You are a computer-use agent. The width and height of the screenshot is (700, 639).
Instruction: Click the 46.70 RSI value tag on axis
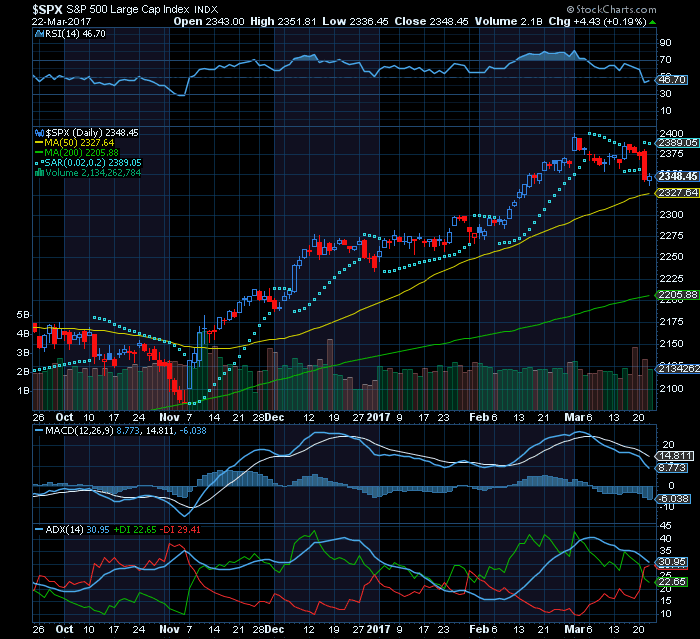click(672, 79)
